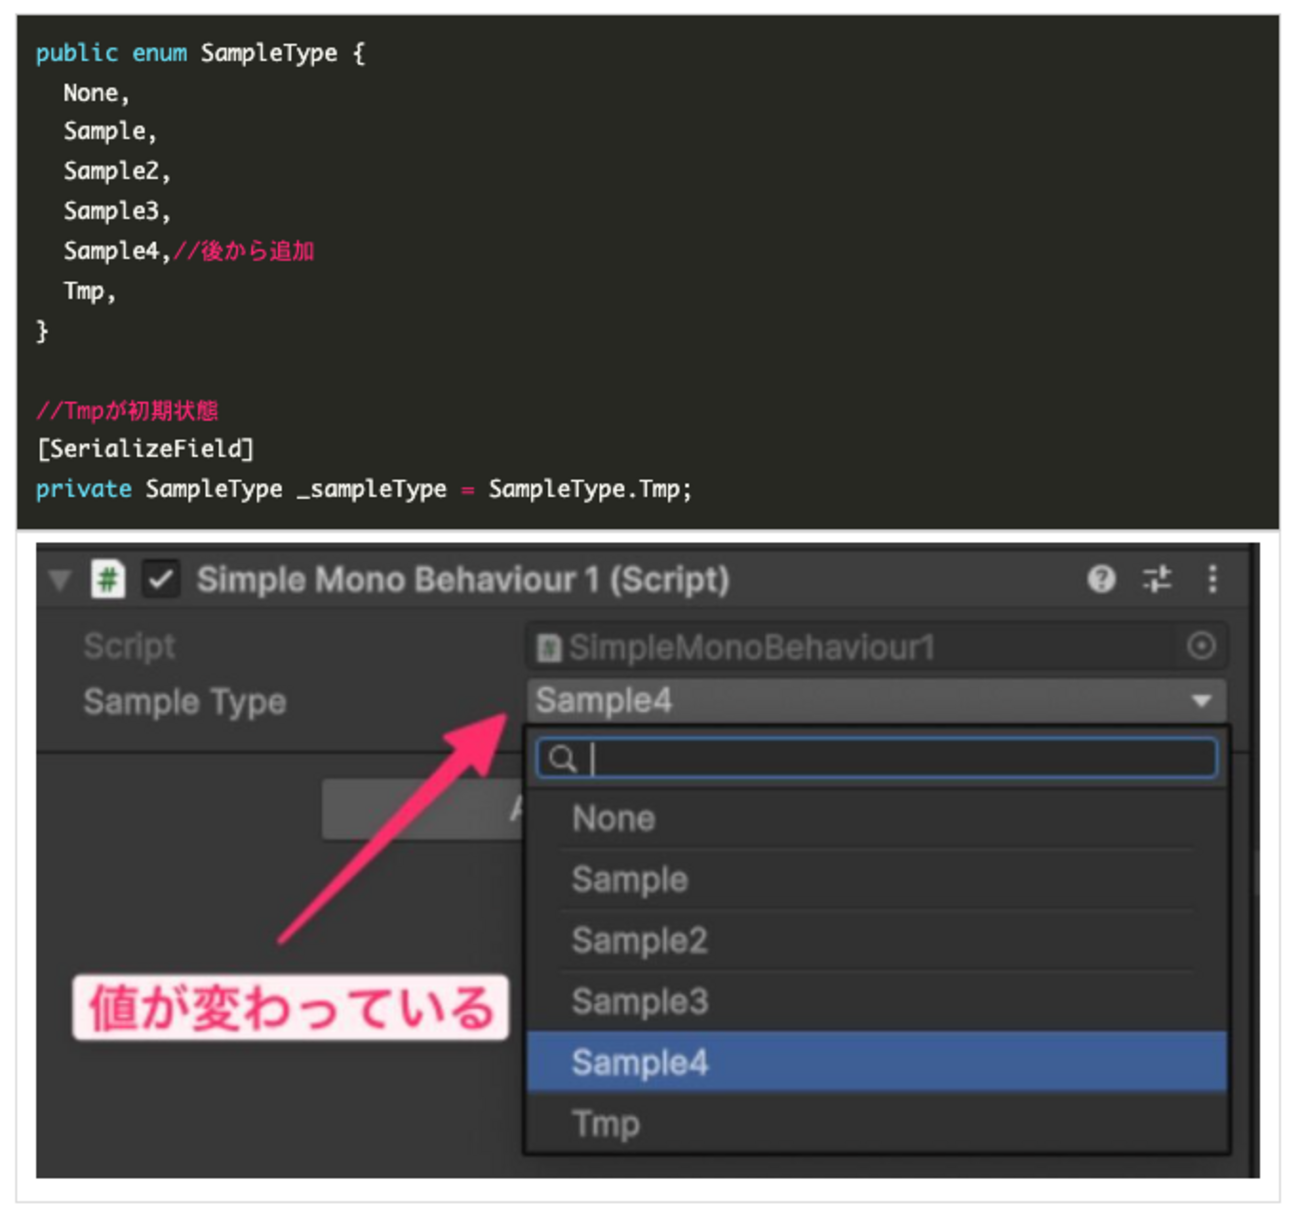Click the SimpleMonoBehaviour1 script reference field
Viewport: 1300px width, 1226px height.
coord(876,647)
